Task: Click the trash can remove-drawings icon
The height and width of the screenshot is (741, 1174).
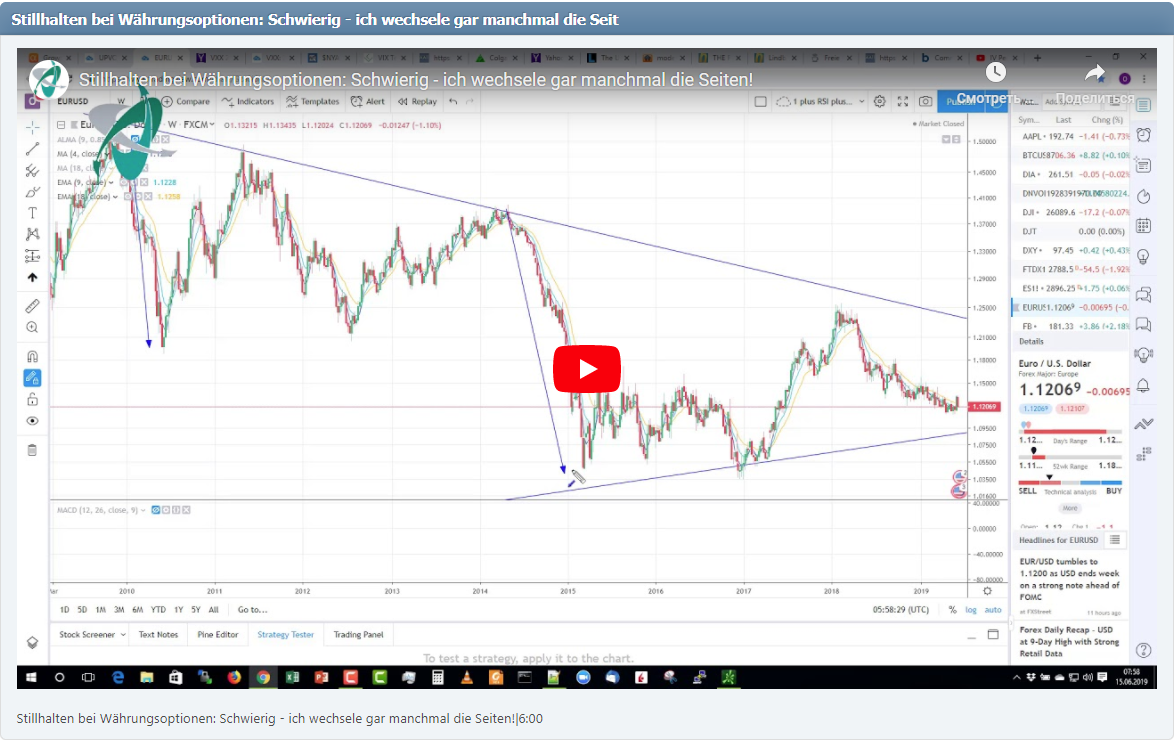Action: [32, 450]
